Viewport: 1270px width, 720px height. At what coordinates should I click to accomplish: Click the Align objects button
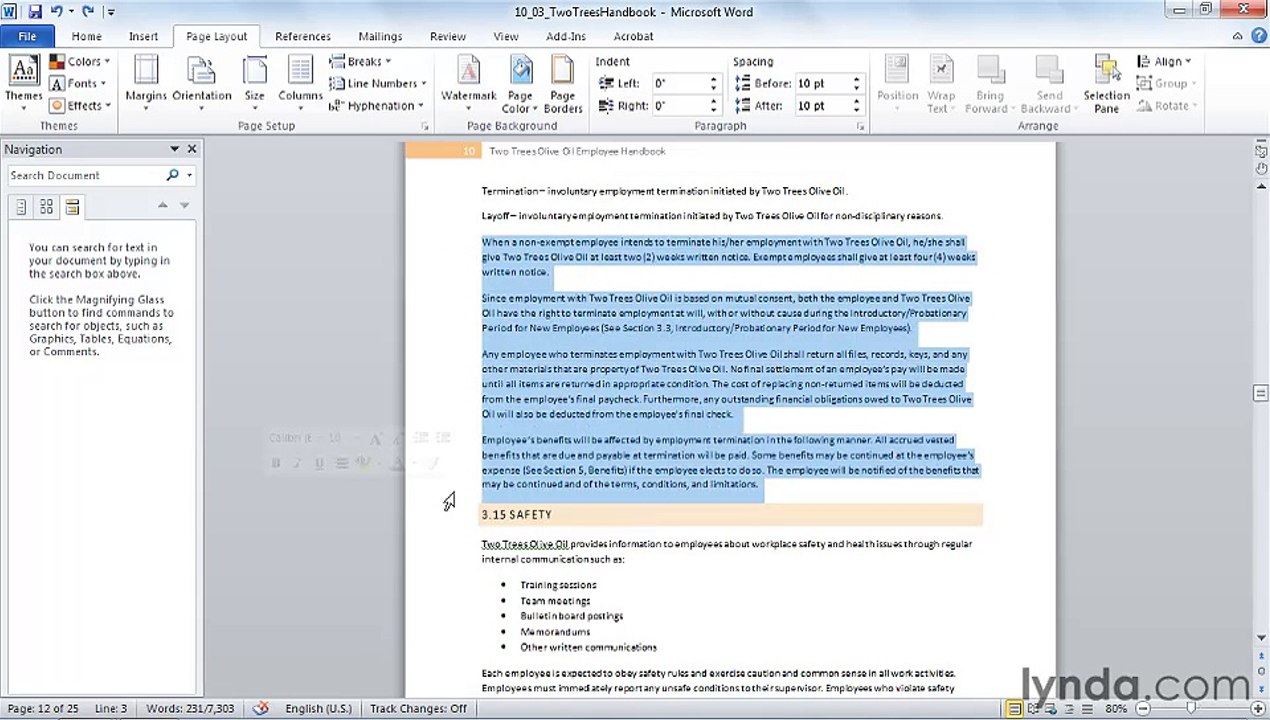click(x=1164, y=62)
